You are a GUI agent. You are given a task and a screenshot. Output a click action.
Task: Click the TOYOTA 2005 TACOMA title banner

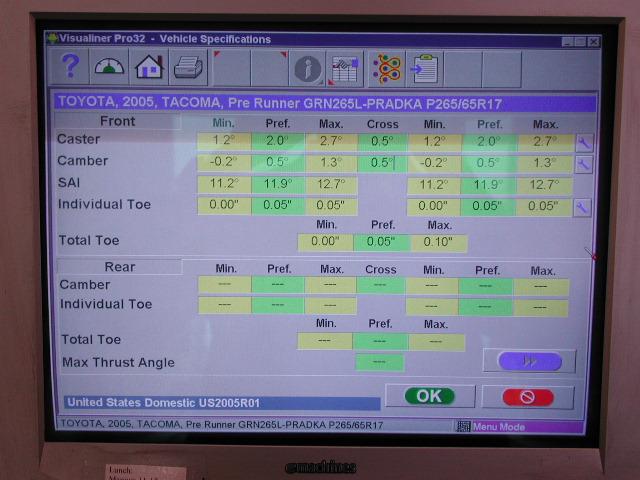[x=325, y=103]
